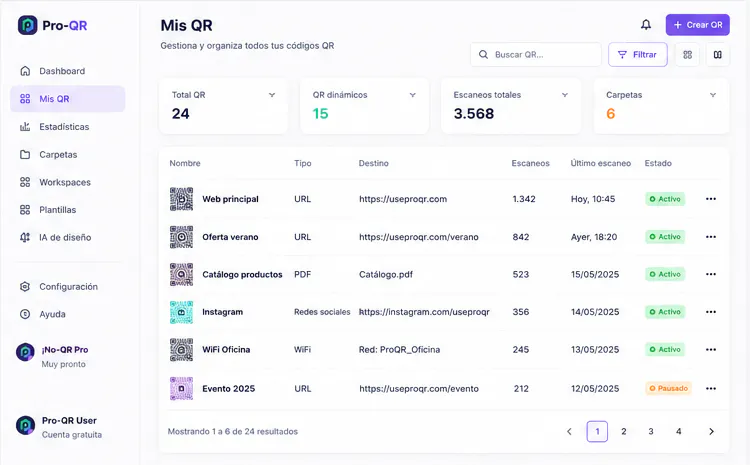Viewport: 750px width, 465px height.
Task: Click the Estadísticas chart icon
Action: (x=25, y=127)
